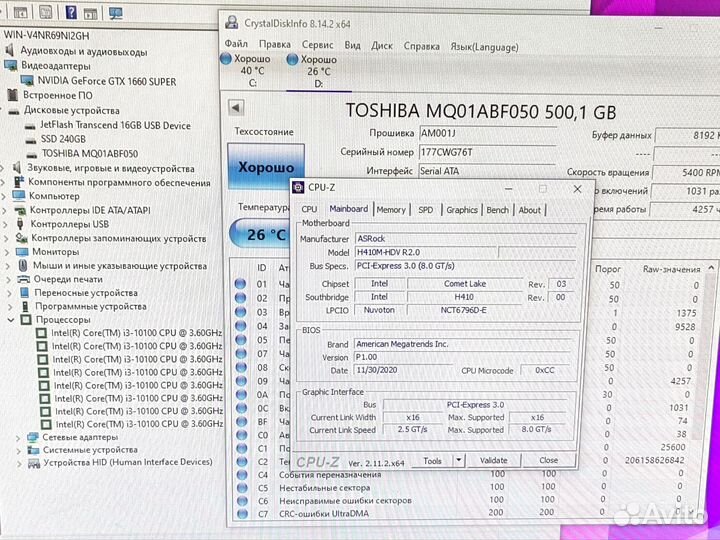Click the CrystalDiskInfo back arrow button
The image size is (720, 540).
(236, 108)
